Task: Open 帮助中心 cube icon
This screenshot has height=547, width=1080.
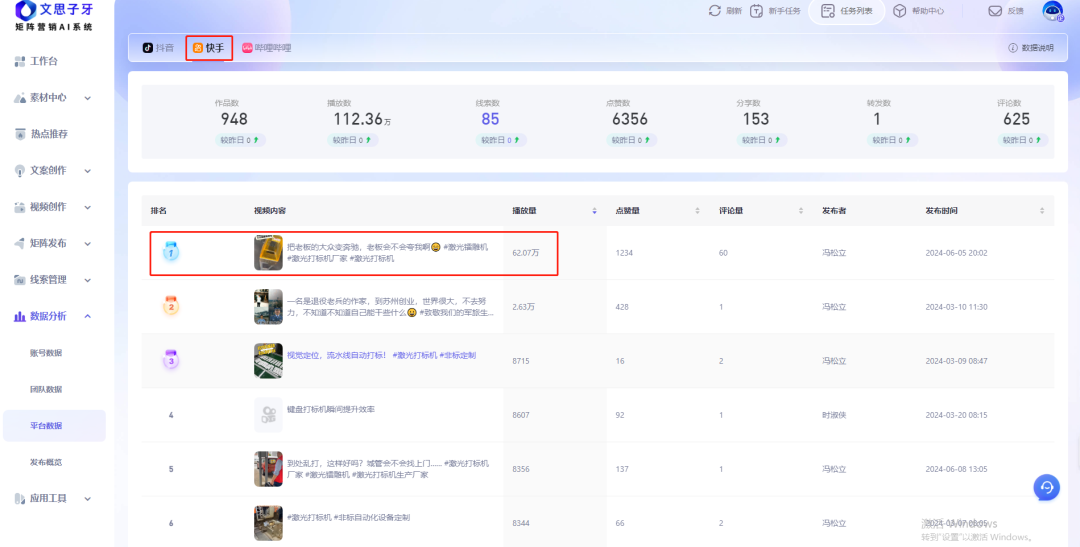Action: tap(900, 11)
